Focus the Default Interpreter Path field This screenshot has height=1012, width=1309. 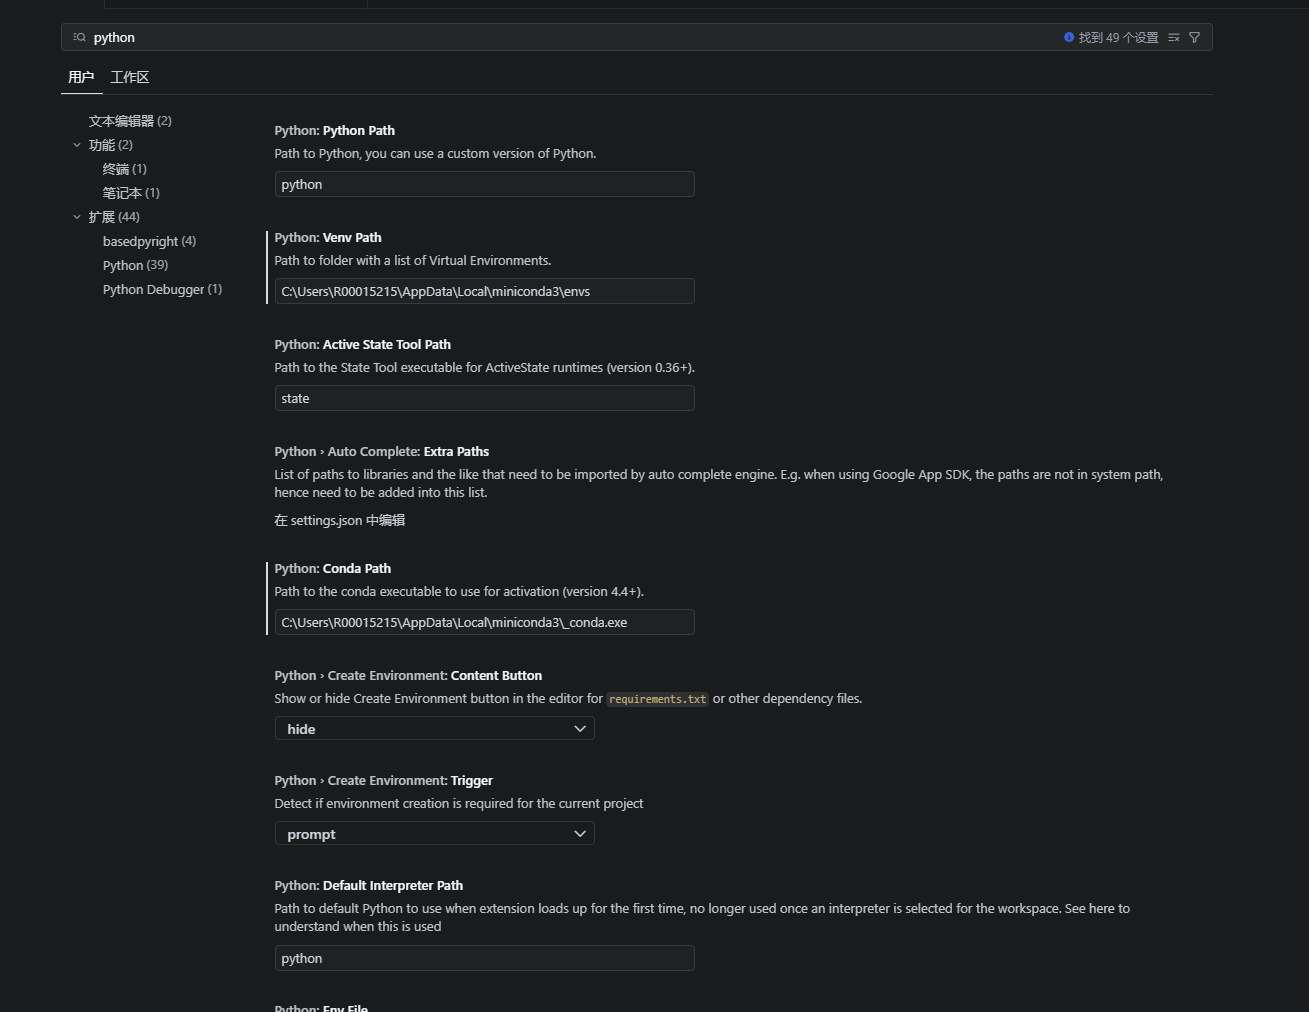[484, 958]
